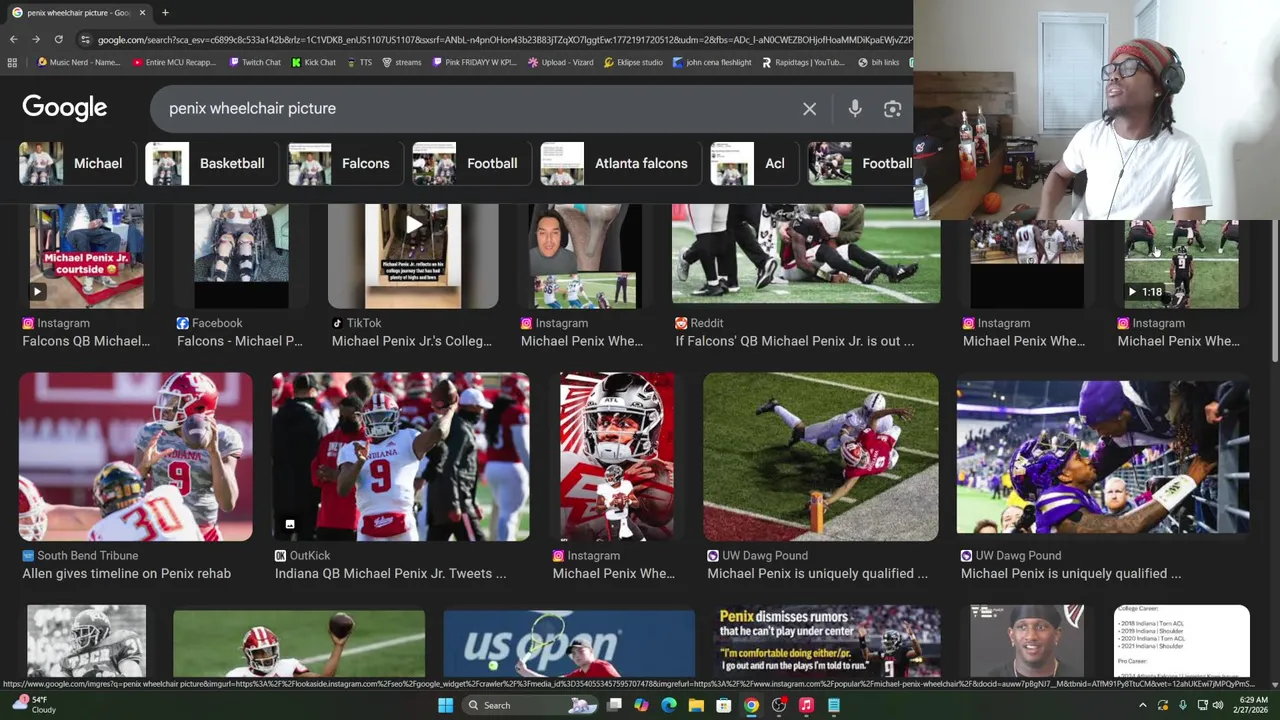Open 'Michael Penix Jr.'s Colleg...' TikTok title
The height and width of the screenshot is (720, 1280).
[x=412, y=341]
